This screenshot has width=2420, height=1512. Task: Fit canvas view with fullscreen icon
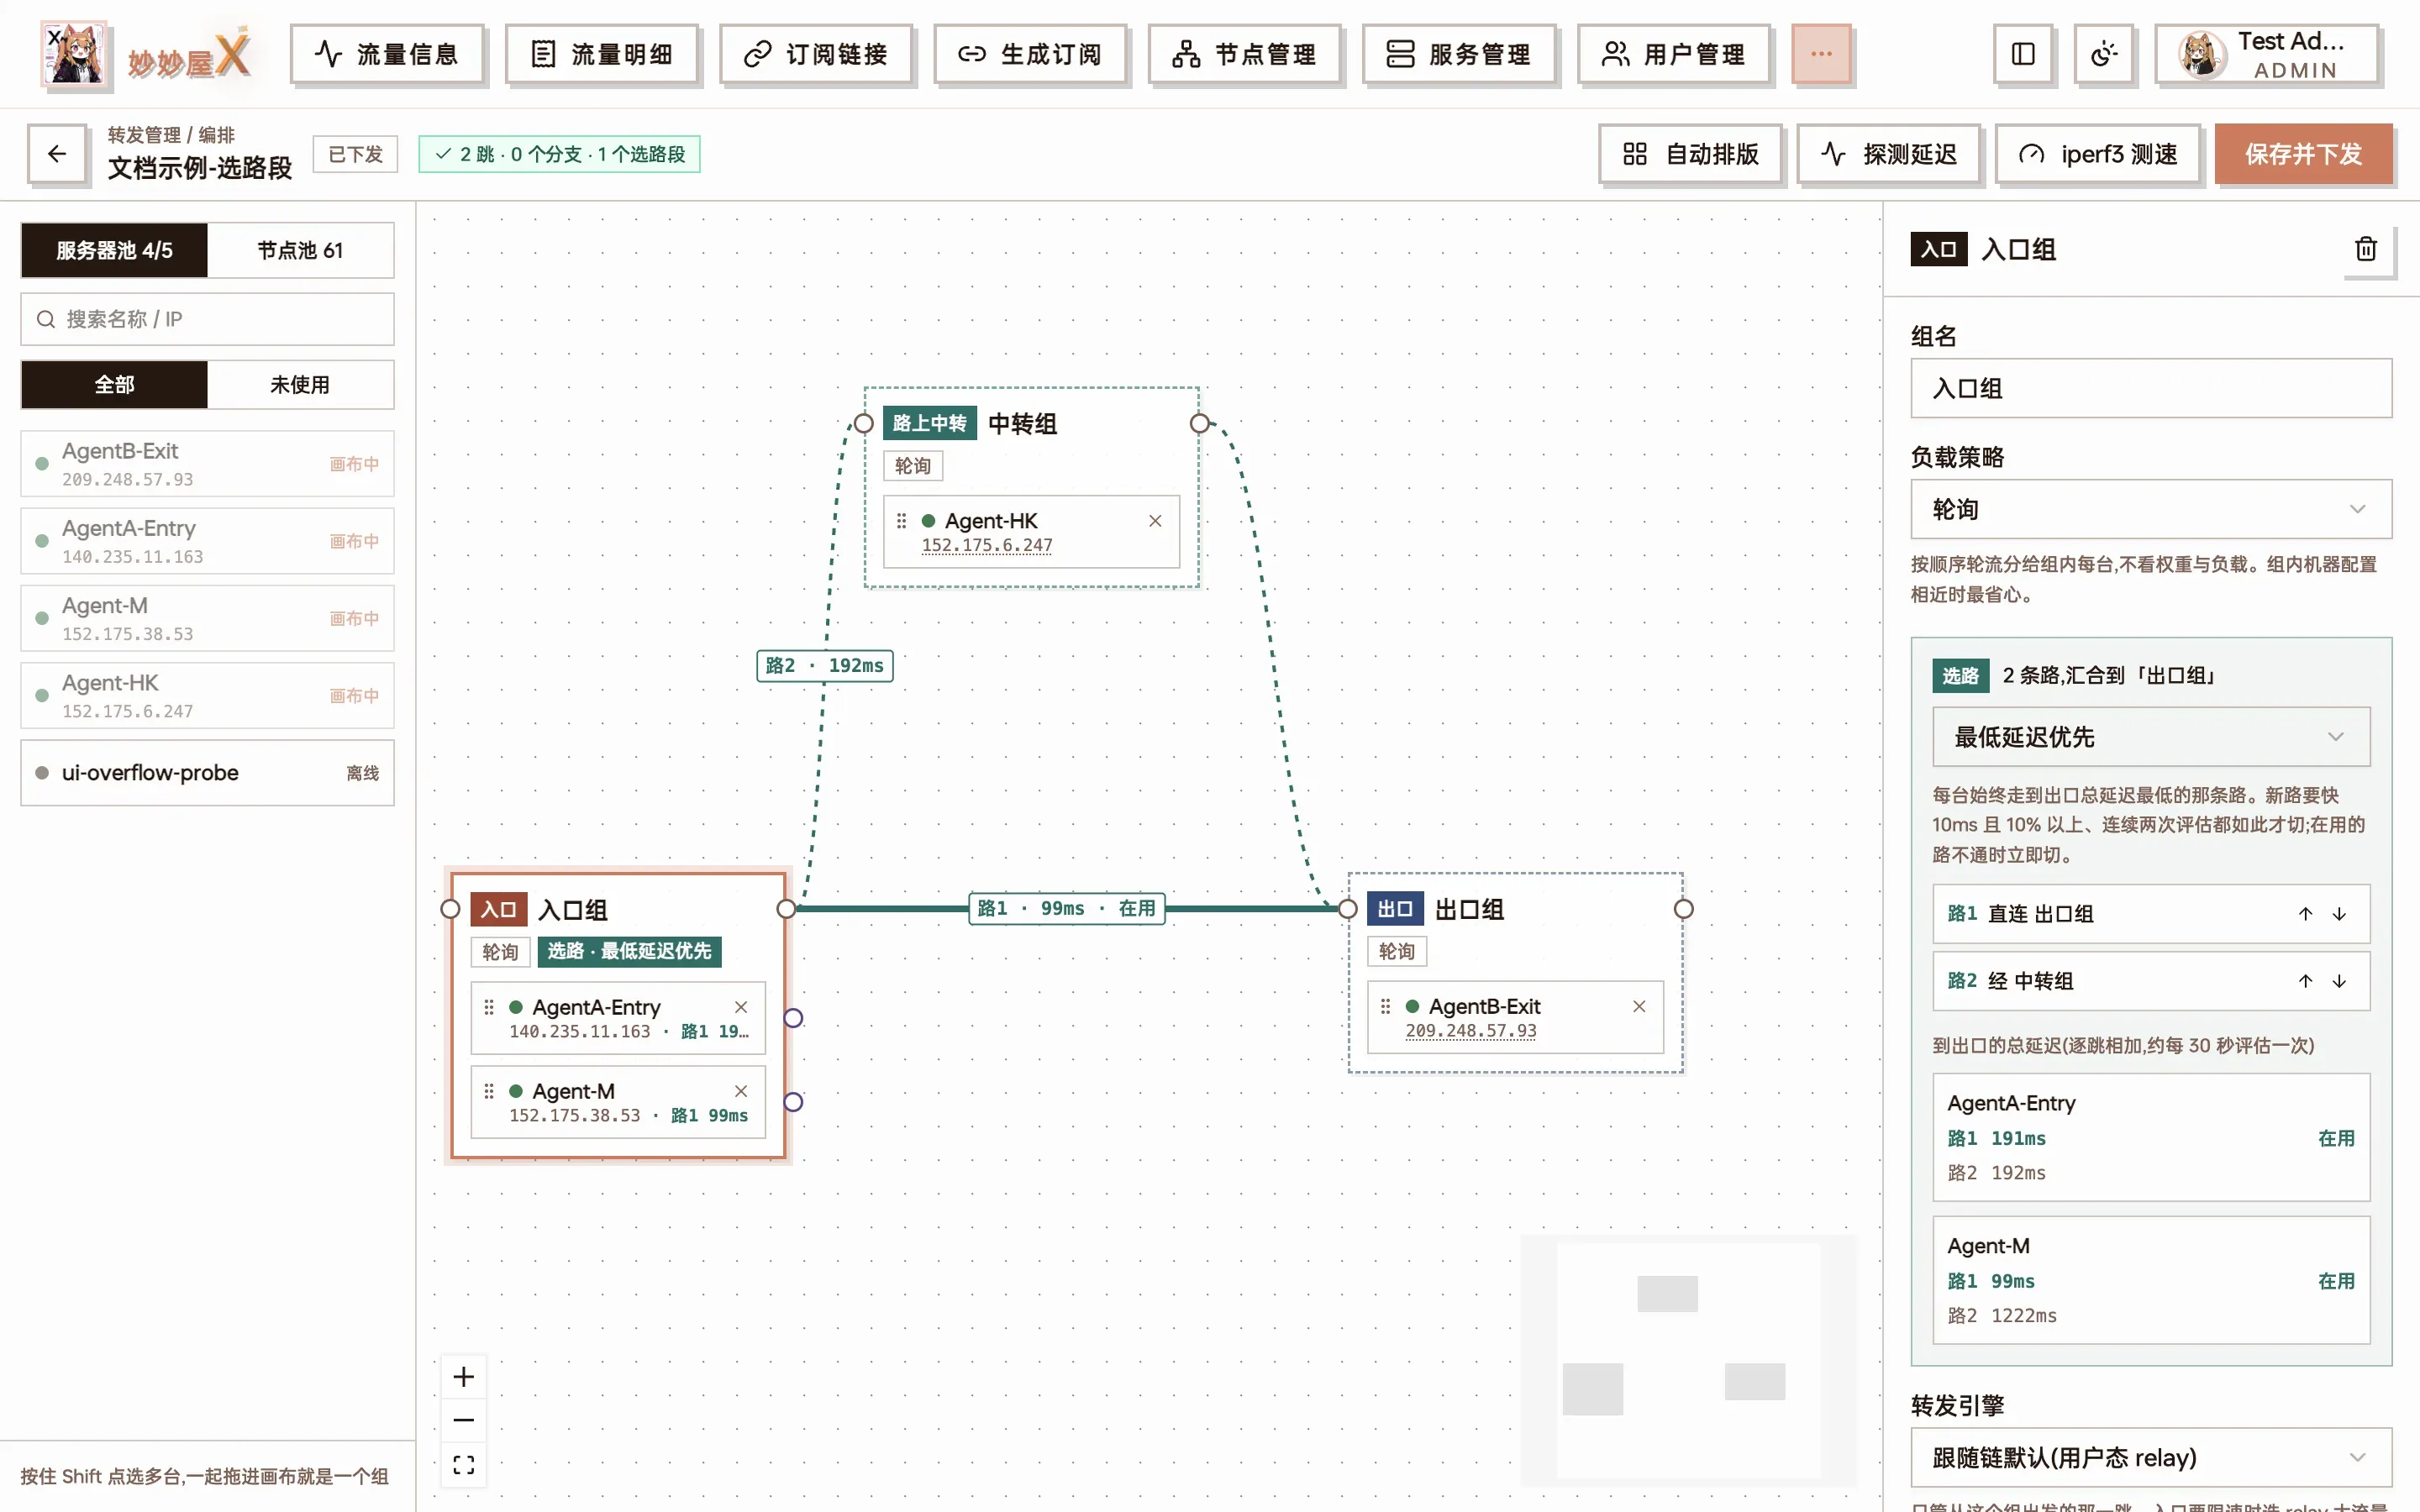[464, 1465]
